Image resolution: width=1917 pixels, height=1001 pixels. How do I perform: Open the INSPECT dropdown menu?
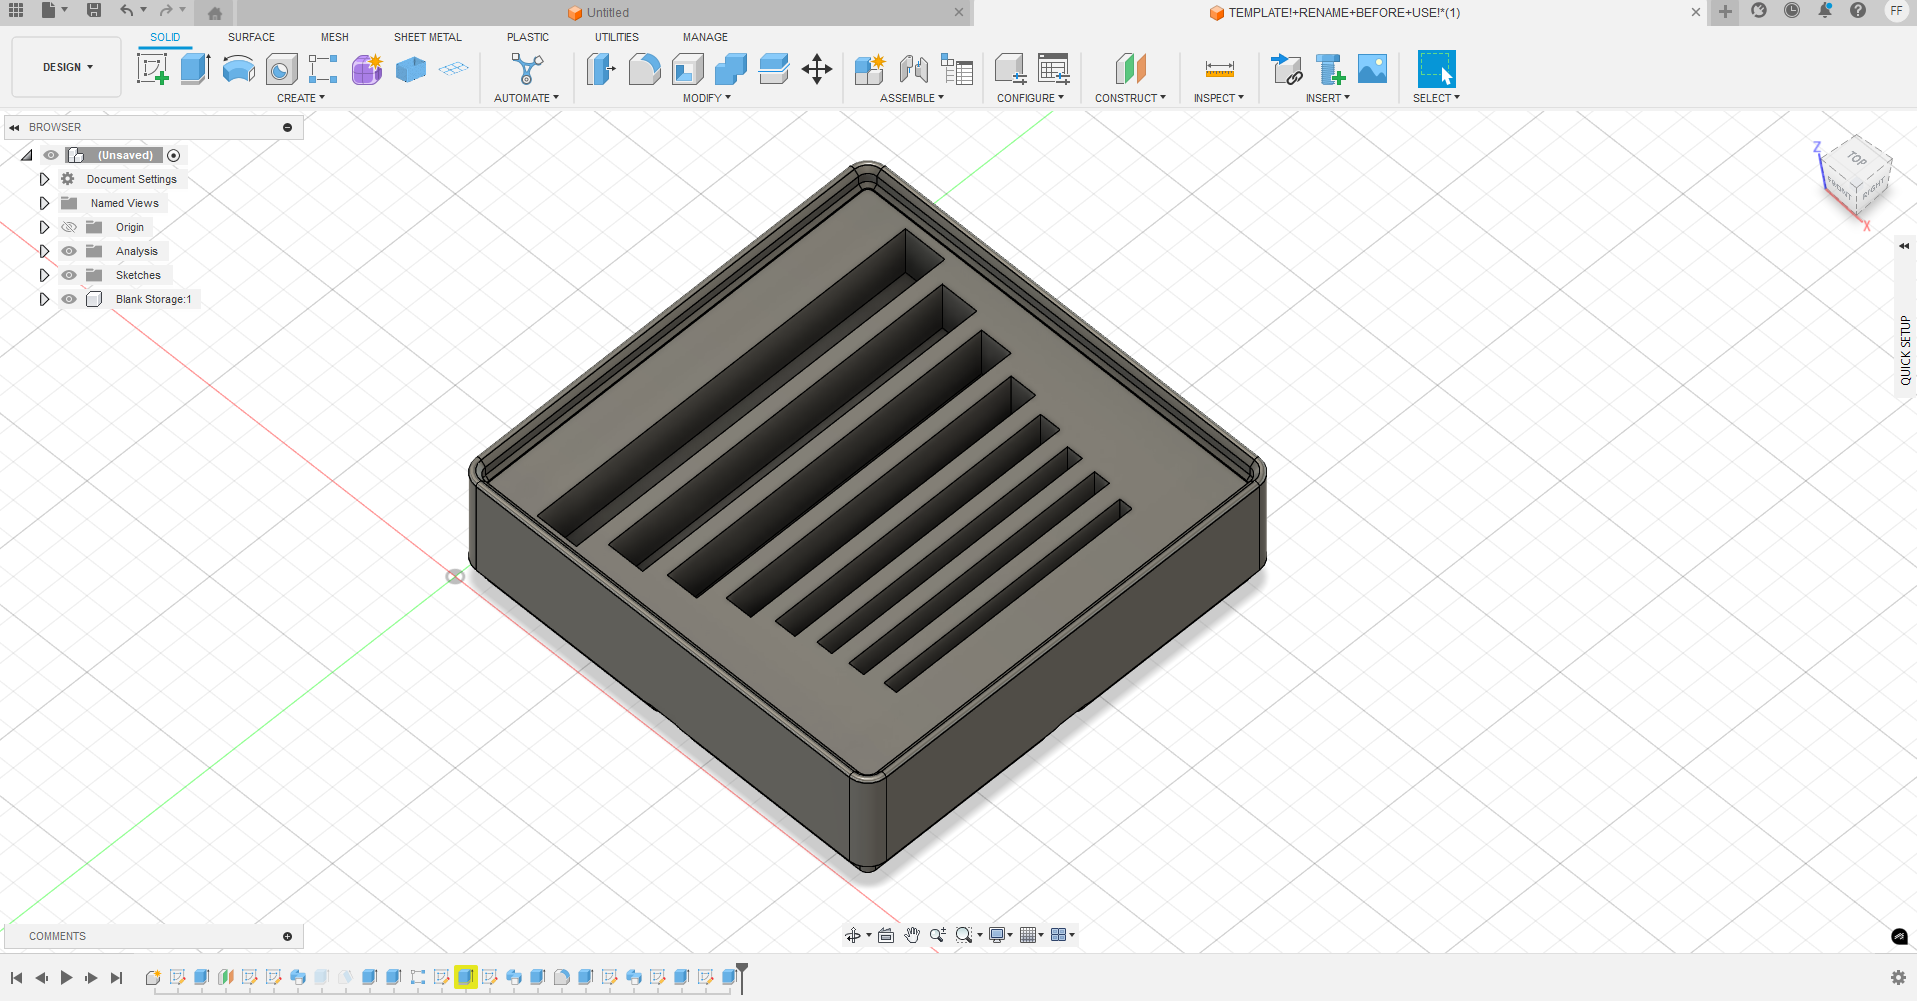pos(1219,98)
